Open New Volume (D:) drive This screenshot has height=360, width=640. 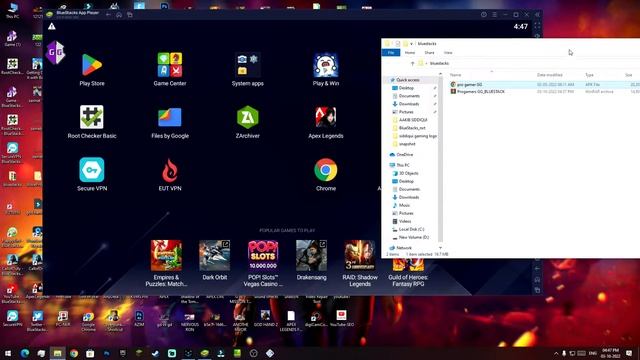click(413, 237)
